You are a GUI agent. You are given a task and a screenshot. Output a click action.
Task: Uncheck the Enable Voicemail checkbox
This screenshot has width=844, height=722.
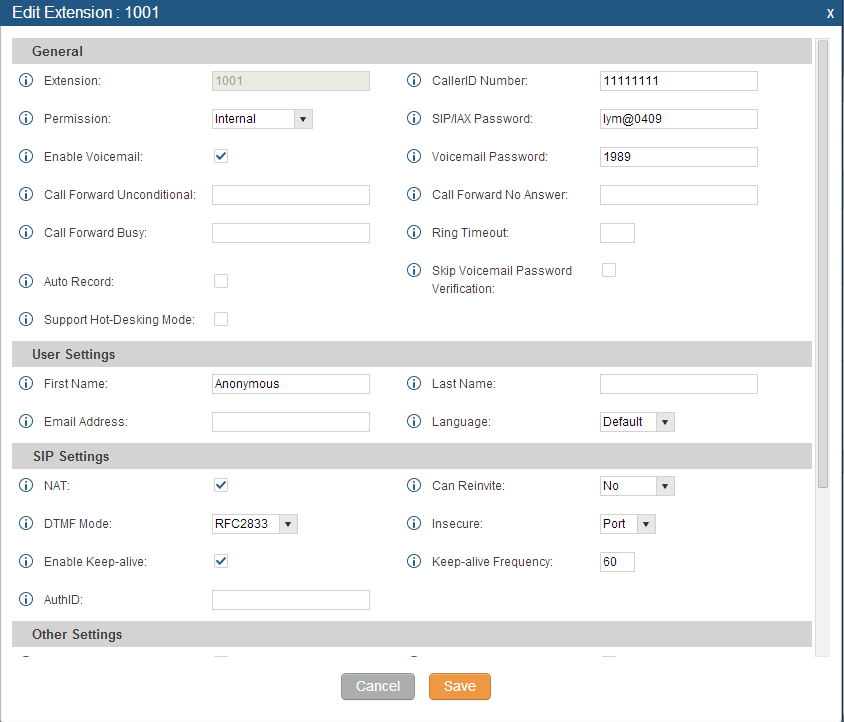click(221, 156)
